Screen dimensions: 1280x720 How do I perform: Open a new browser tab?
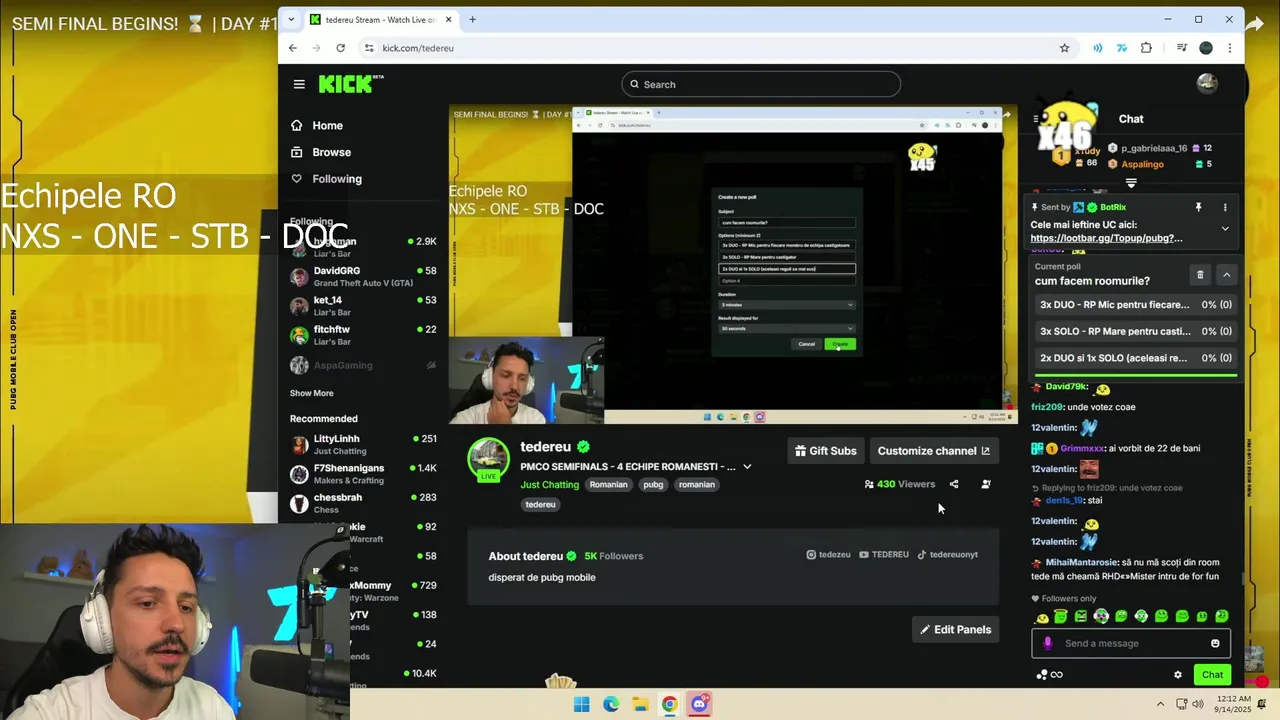point(472,19)
